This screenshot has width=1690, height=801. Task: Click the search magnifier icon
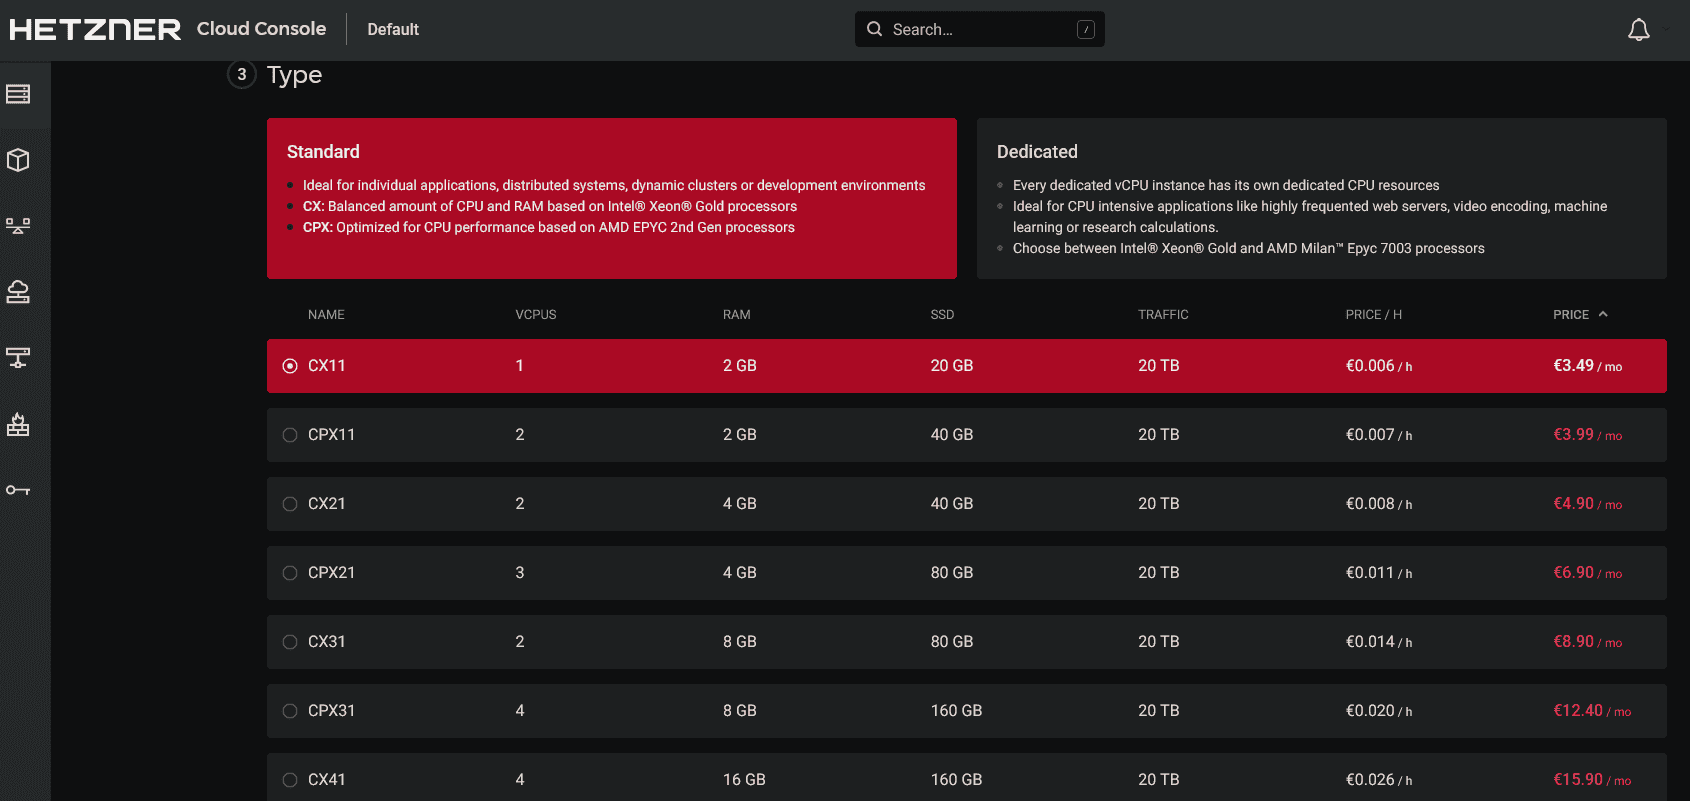[x=875, y=29]
